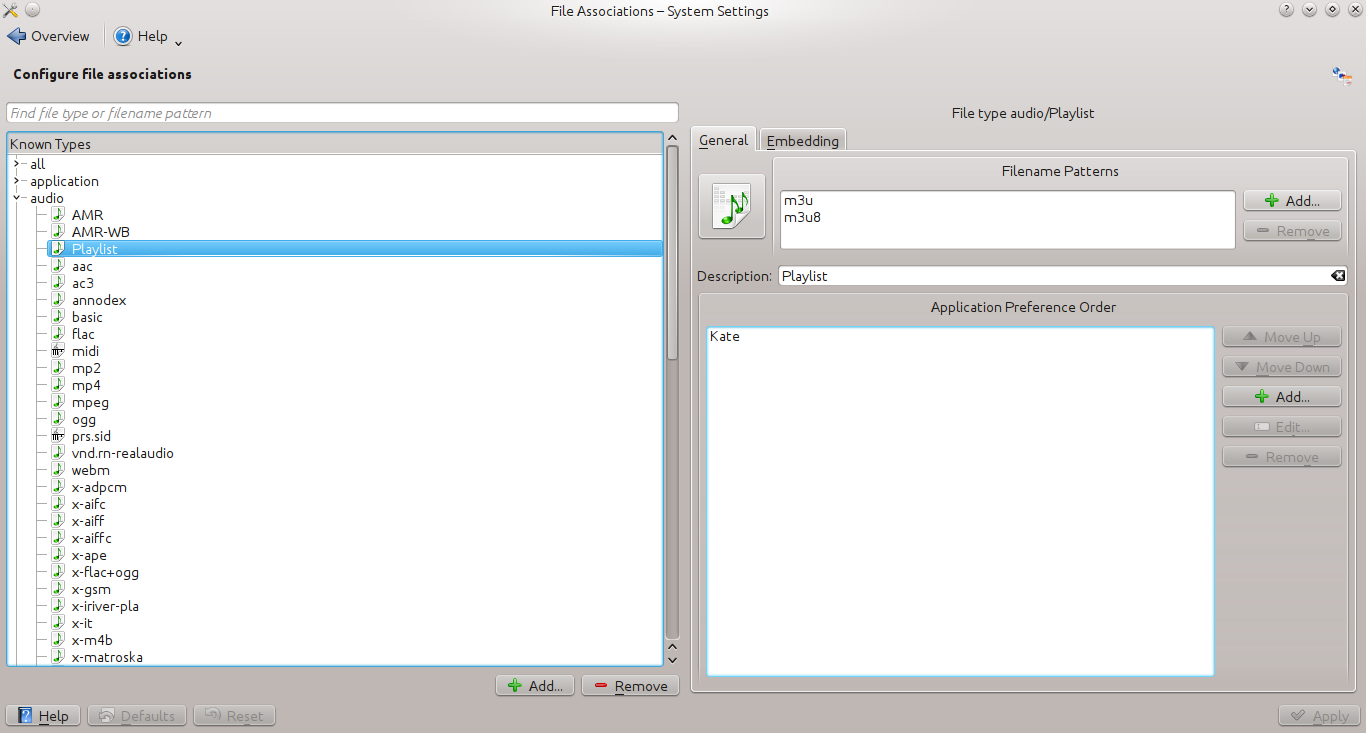Open the Help toolbar dropdown menu
This screenshot has width=1366, height=733.
coord(178,42)
